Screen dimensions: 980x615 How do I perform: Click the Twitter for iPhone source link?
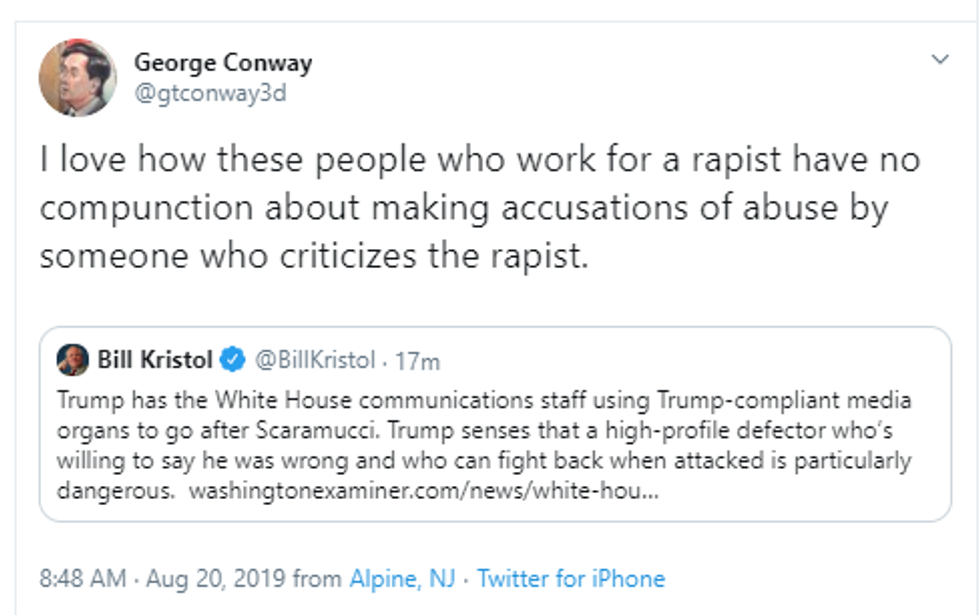pos(570,578)
